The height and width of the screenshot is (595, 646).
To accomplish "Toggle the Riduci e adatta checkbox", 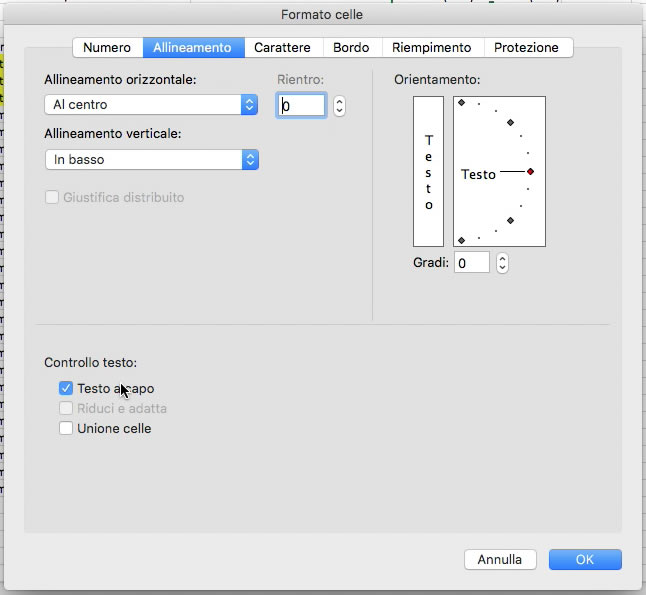I will [66, 408].
